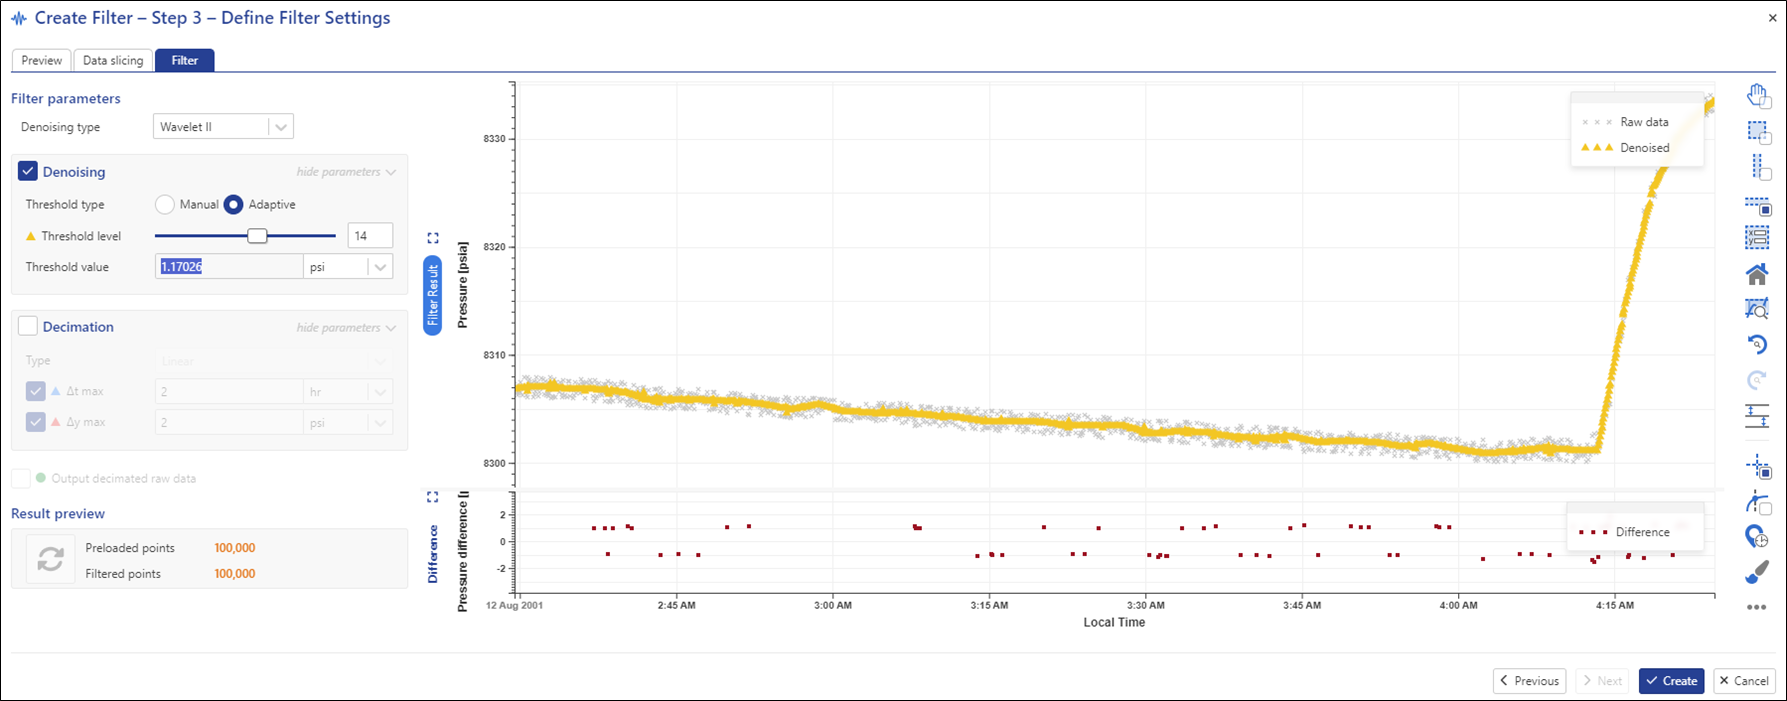Click the time marker pin icon
The image size is (1787, 701).
(1757, 537)
